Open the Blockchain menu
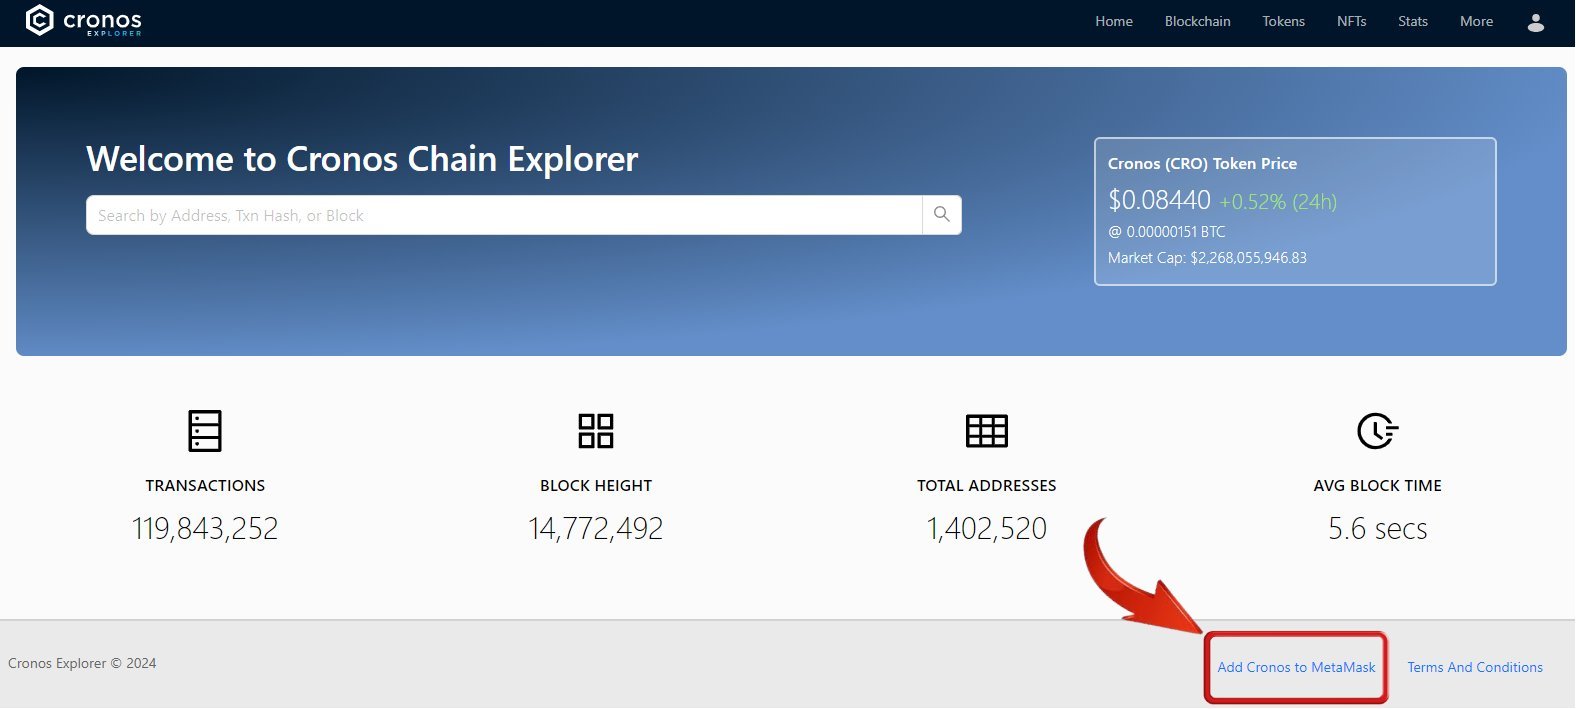This screenshot has width=1576, height=709. (x=1198, y=21)
